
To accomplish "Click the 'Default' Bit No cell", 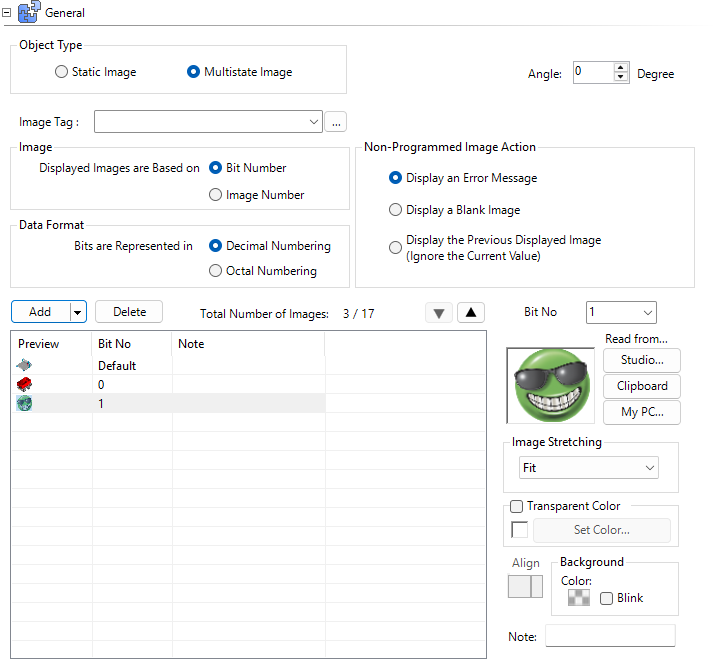I will [132, 365].
